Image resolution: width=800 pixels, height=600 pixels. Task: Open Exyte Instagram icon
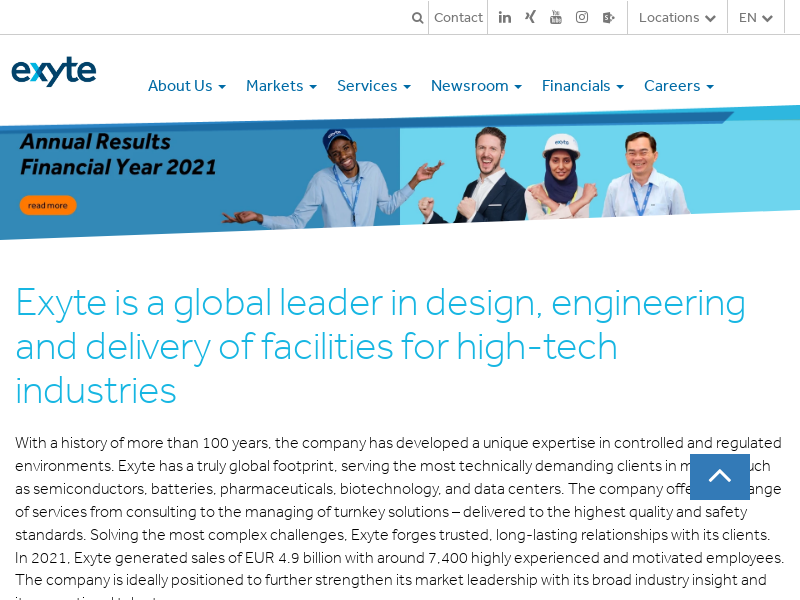pos(582,17)
